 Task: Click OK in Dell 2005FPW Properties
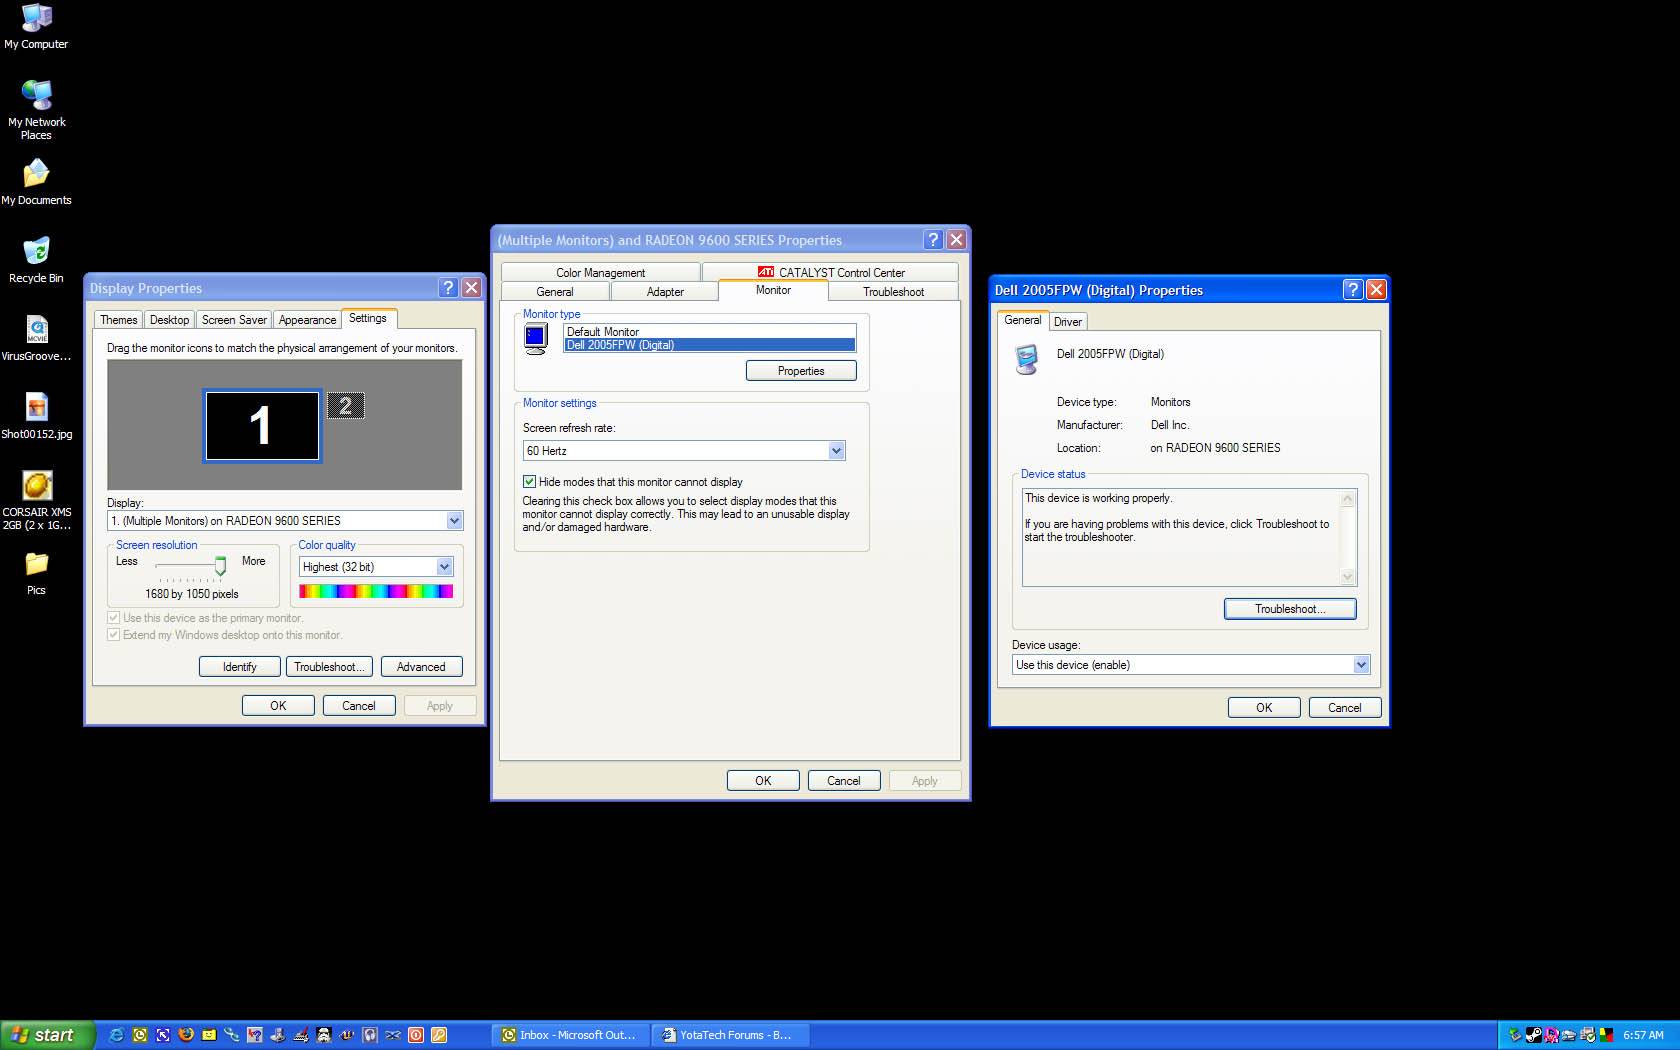coord(1264,708)
